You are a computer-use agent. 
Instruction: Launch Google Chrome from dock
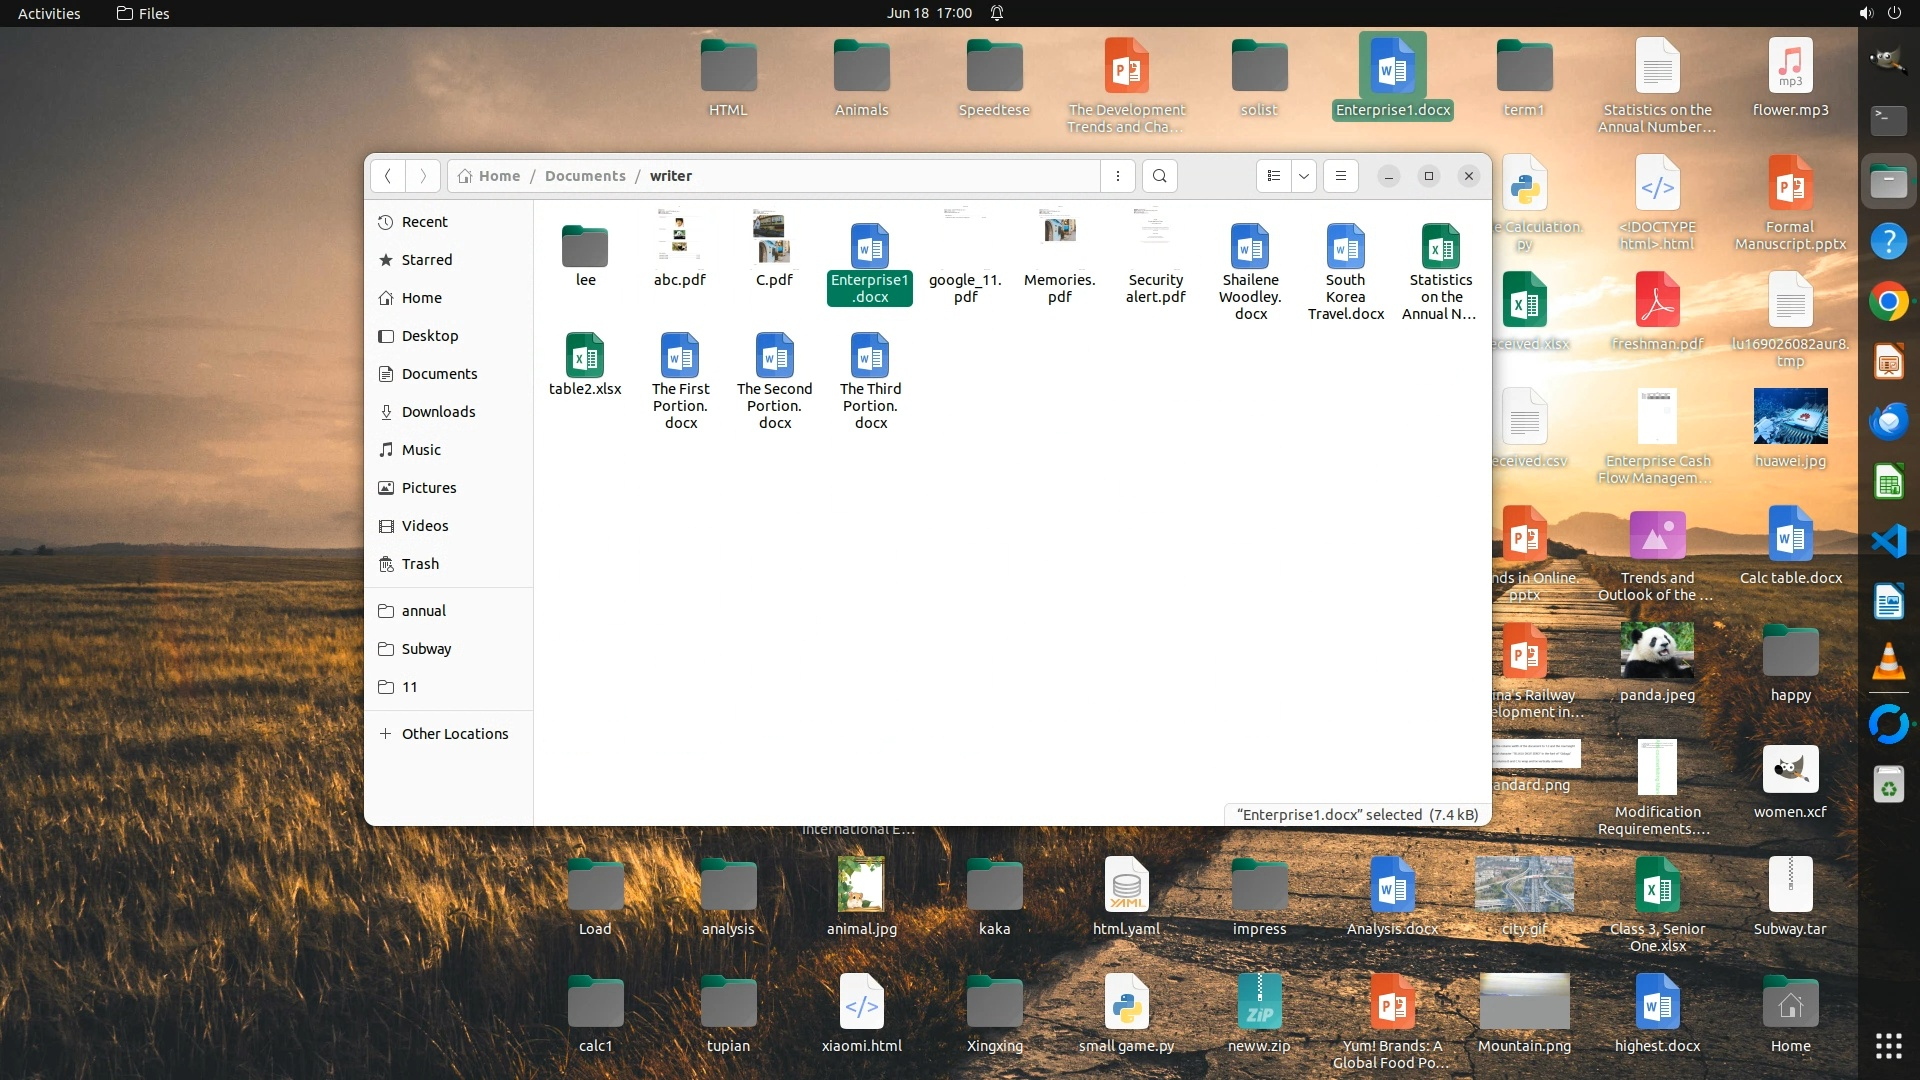coord(1888,302)
